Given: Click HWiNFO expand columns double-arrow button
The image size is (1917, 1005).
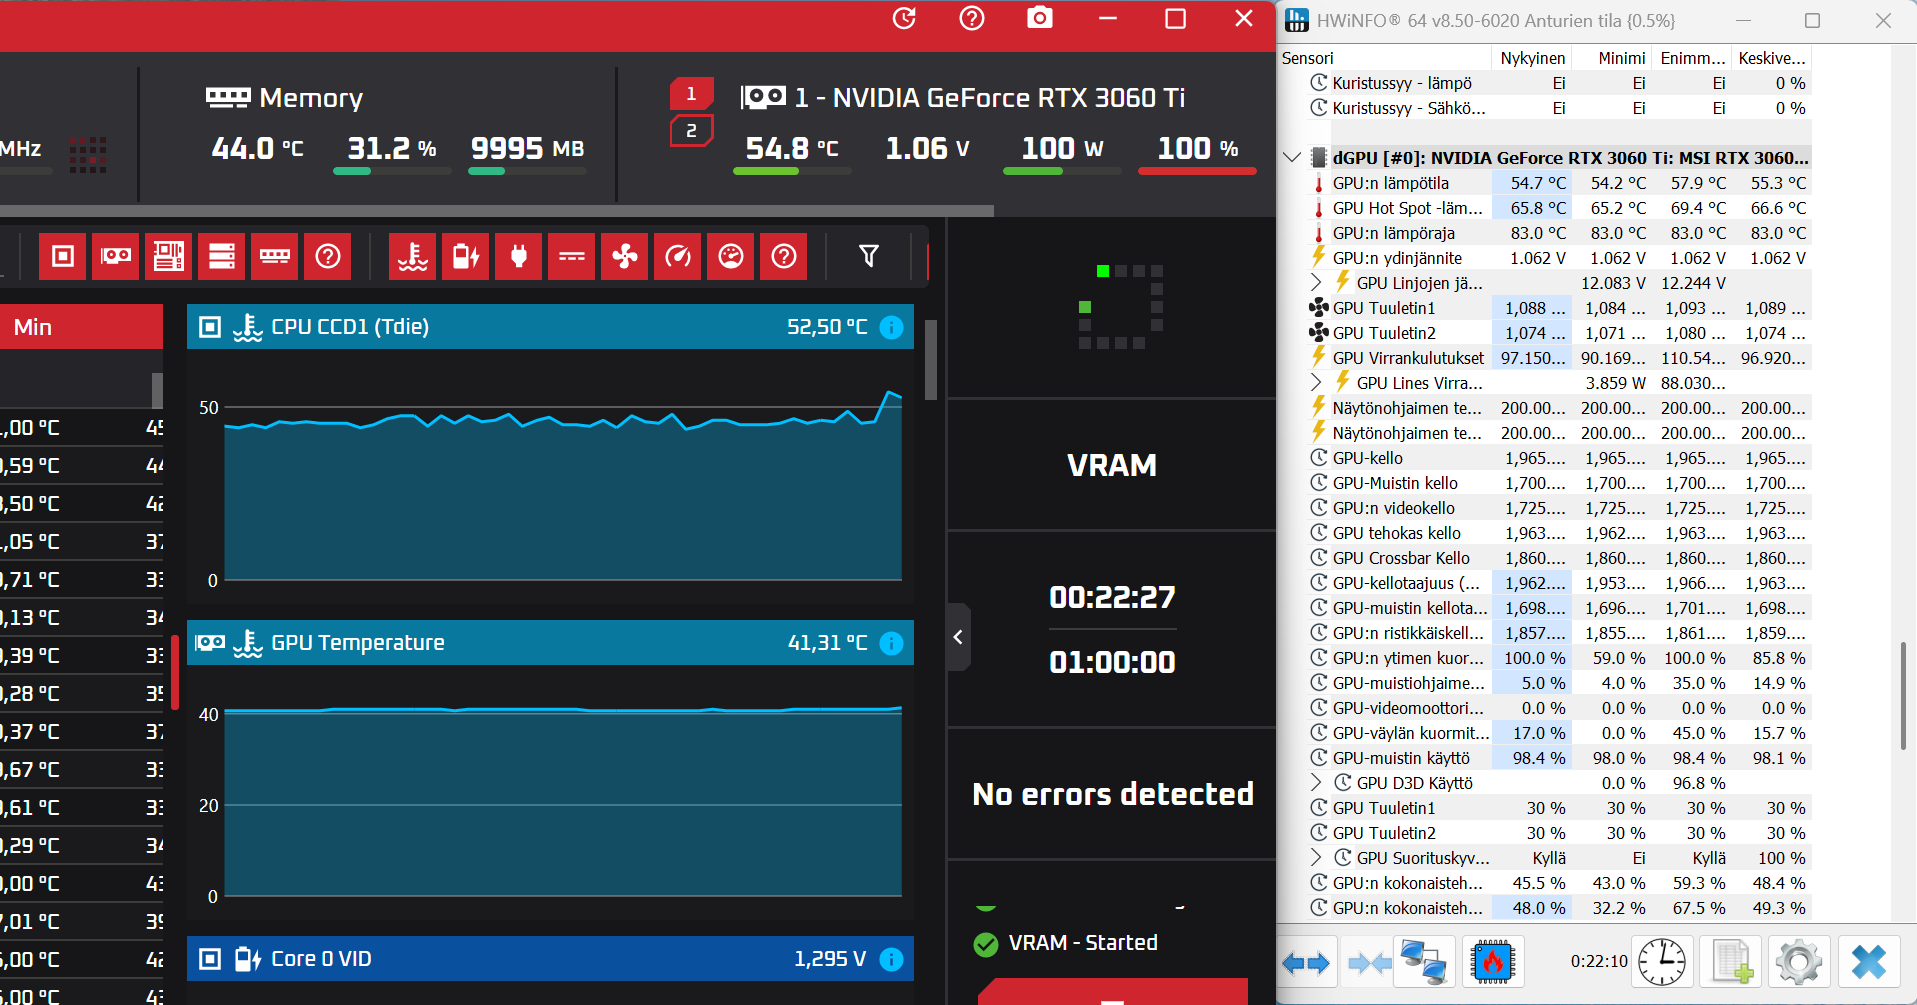Looking at the screenshot, I should pos(1306,963).
